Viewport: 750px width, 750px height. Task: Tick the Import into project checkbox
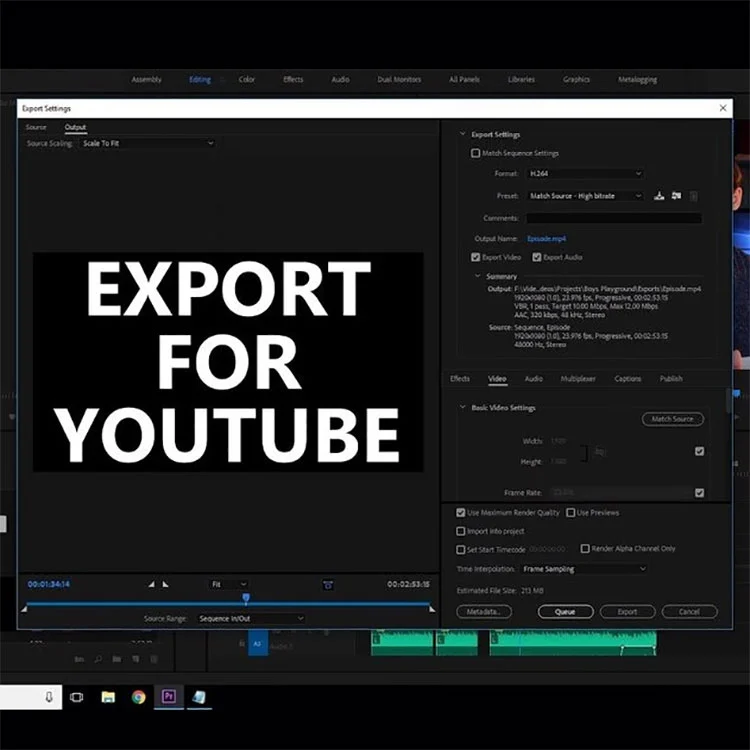point(461,531)
